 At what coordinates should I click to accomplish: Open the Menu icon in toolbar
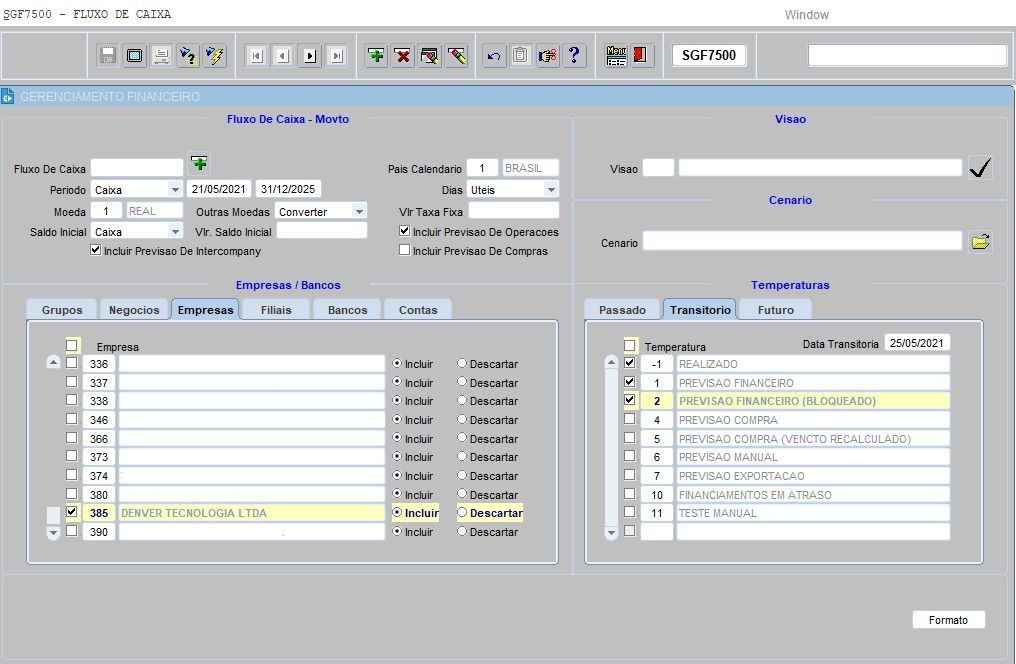(616, 56)
